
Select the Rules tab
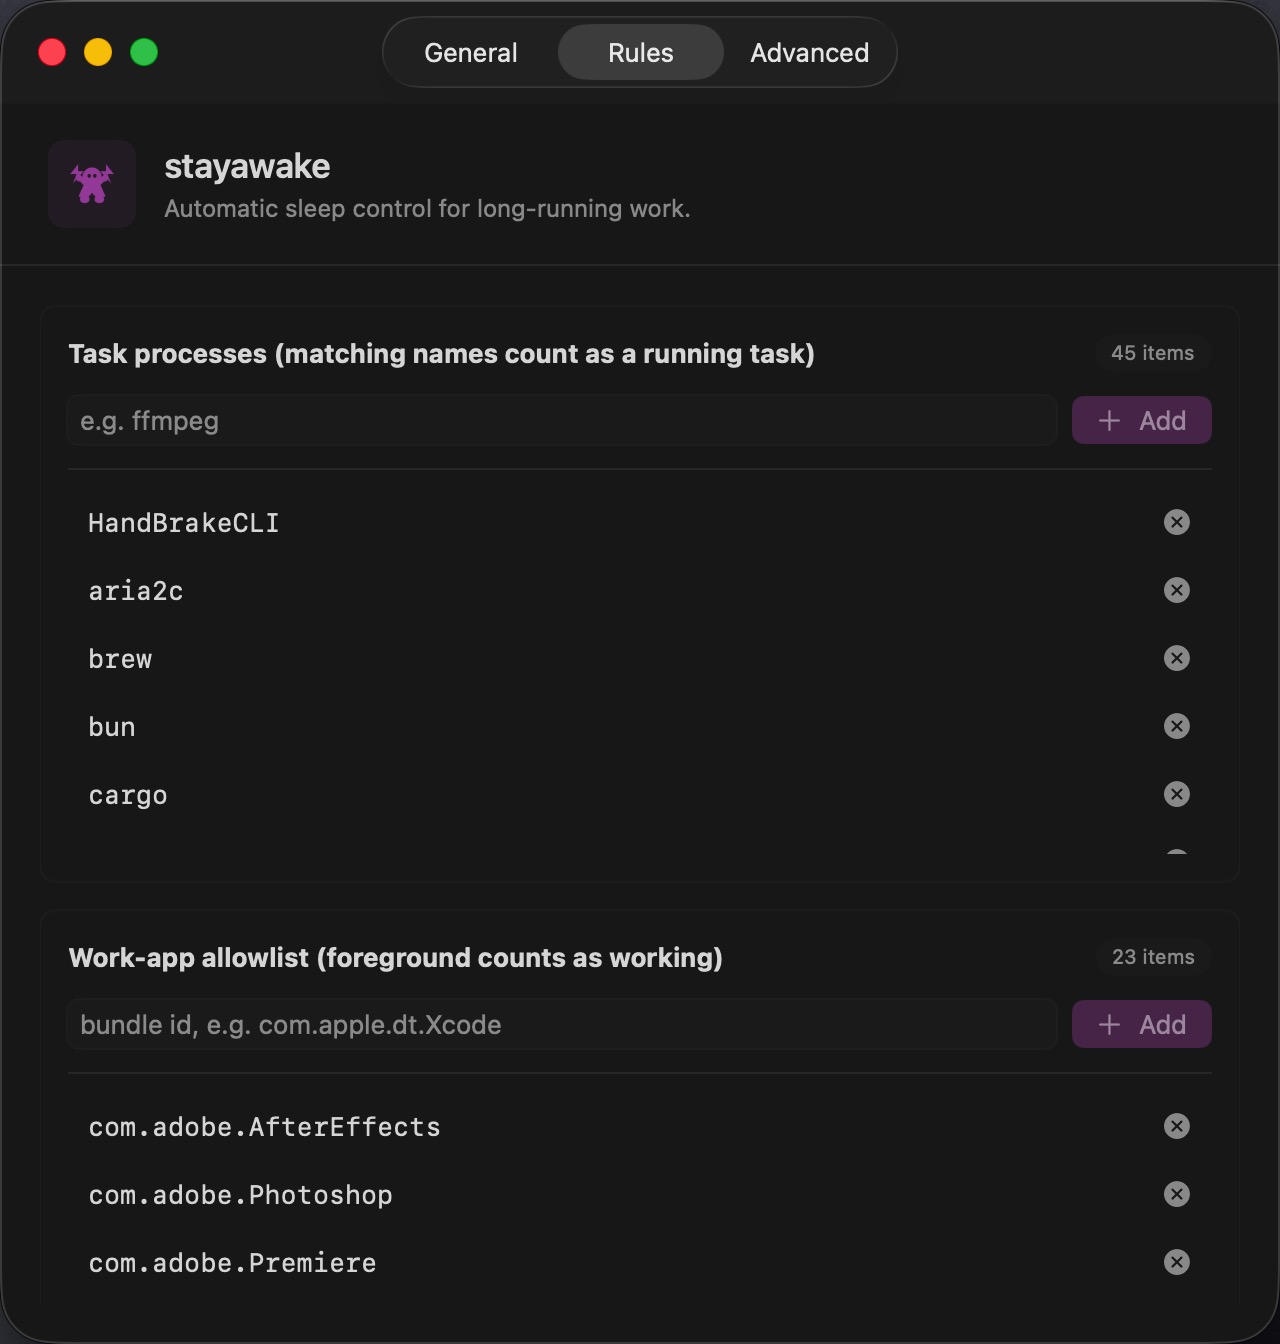pos(640,52)
